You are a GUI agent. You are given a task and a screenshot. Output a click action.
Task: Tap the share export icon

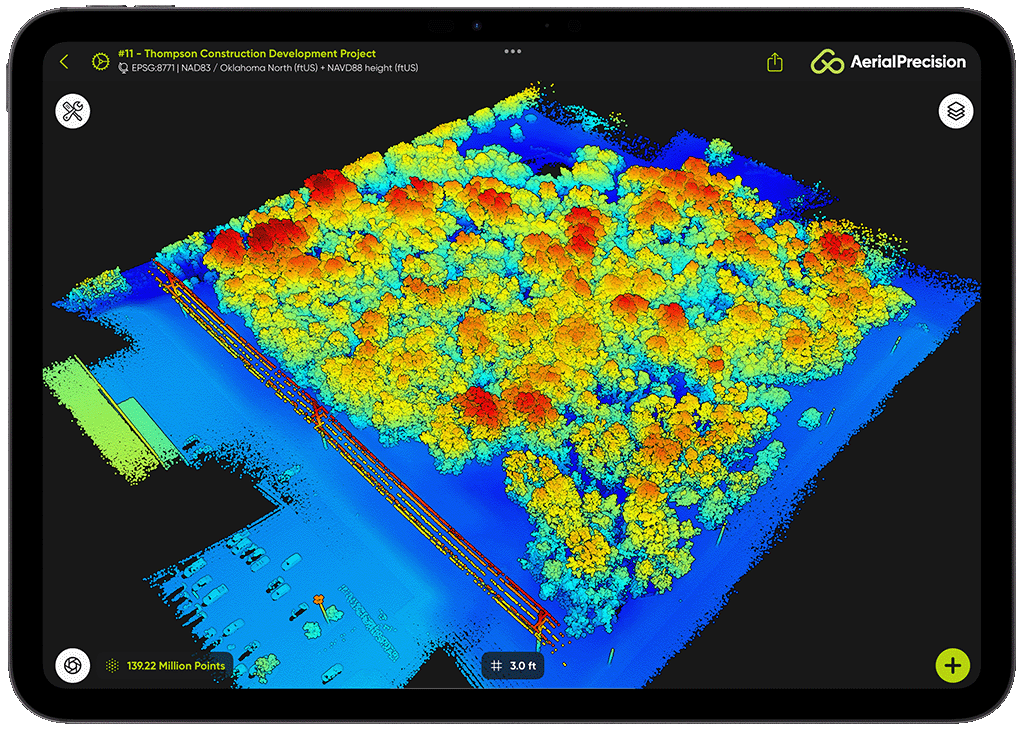pos(775,62)
